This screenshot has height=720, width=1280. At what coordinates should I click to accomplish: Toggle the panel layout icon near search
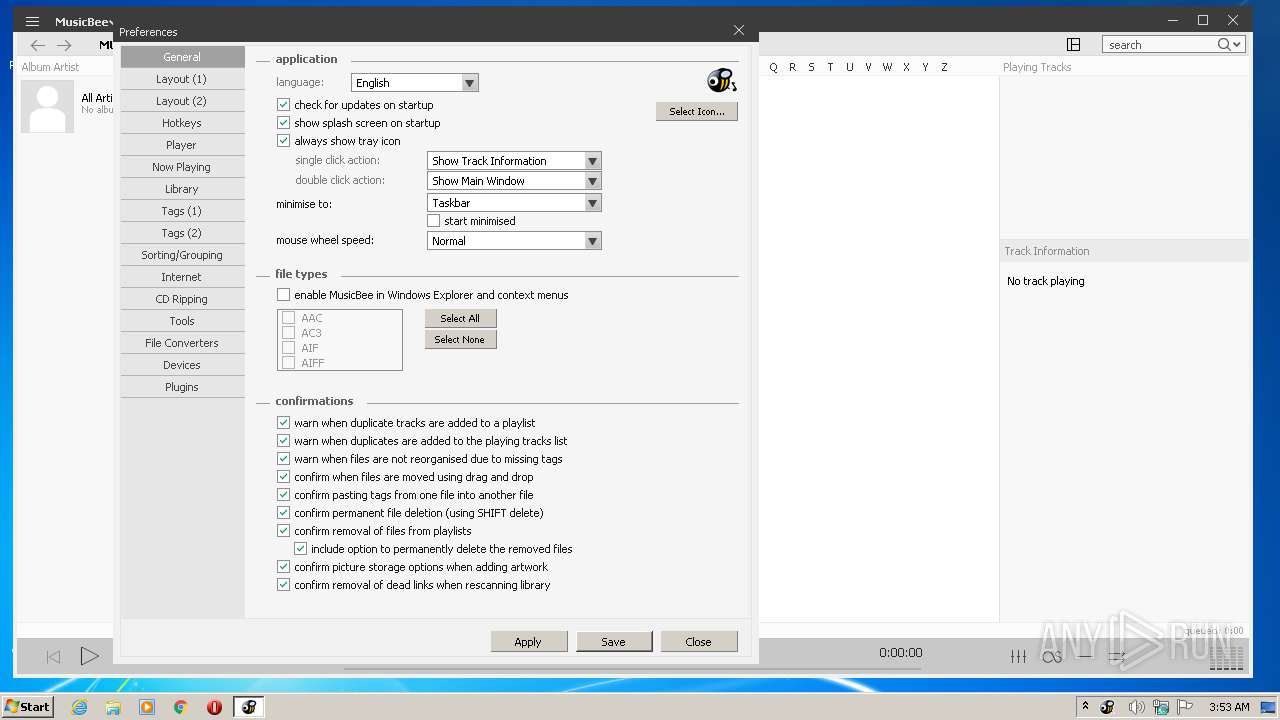click(x=1073, y=44)
